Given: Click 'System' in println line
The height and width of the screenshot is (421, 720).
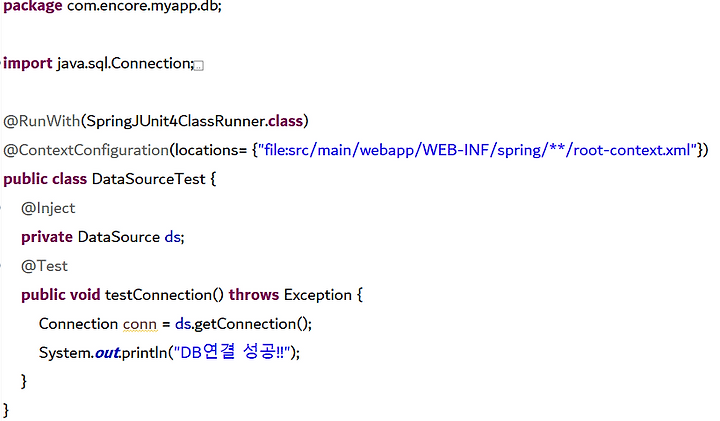Looking at the screenshot, I should pos(65,353).
